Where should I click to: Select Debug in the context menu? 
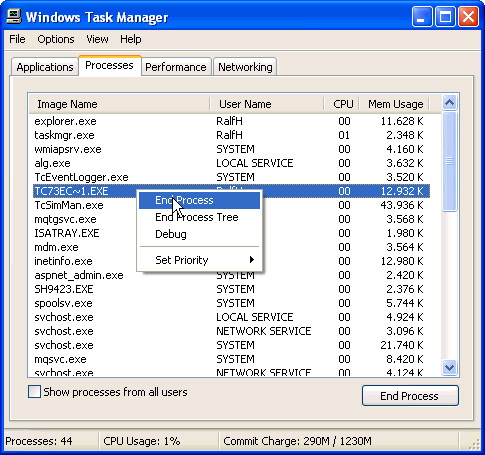pos(199,234)
